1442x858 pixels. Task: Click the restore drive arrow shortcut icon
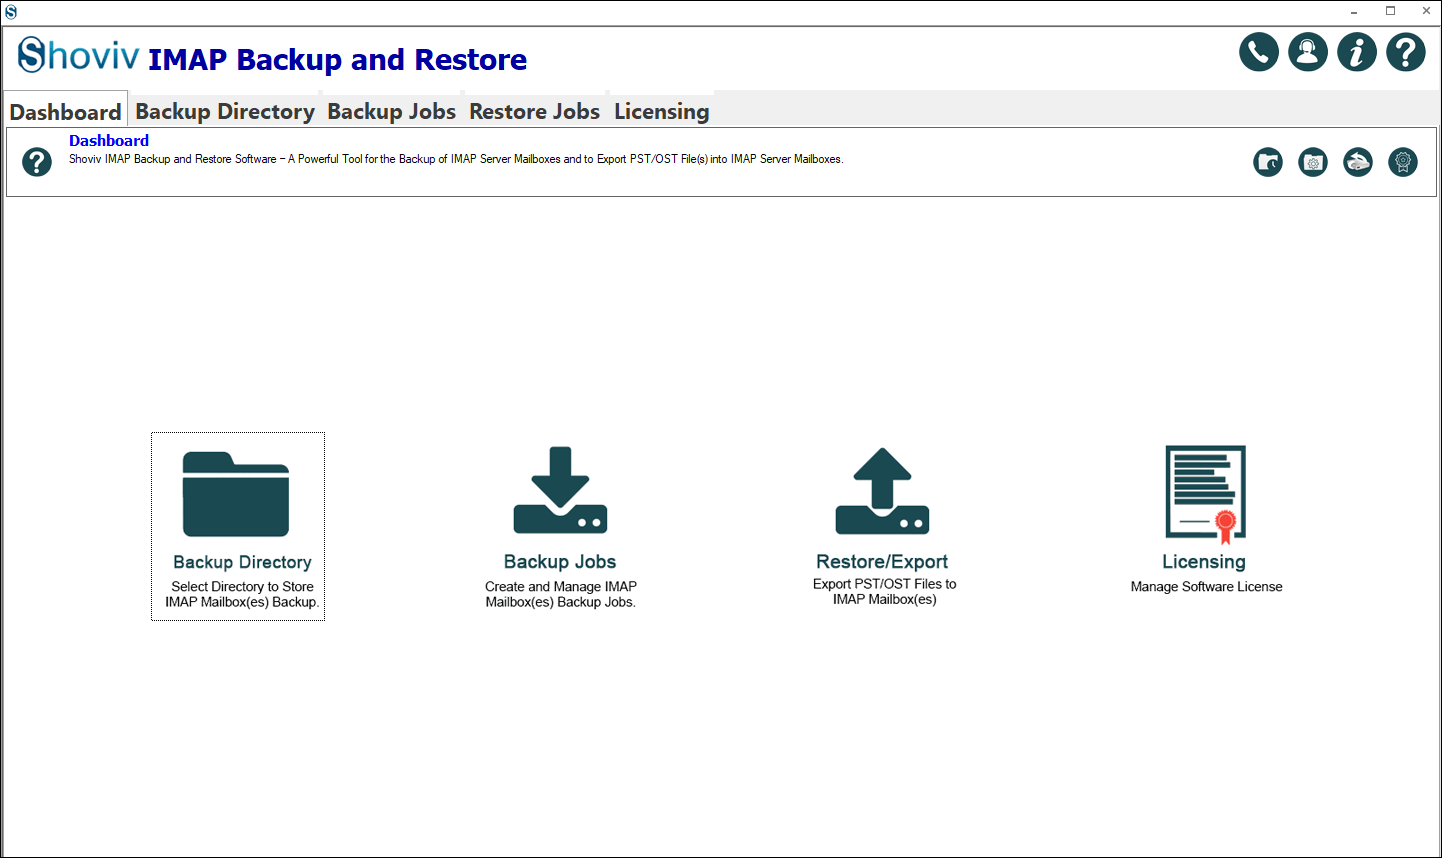[x=1358, y=162]
